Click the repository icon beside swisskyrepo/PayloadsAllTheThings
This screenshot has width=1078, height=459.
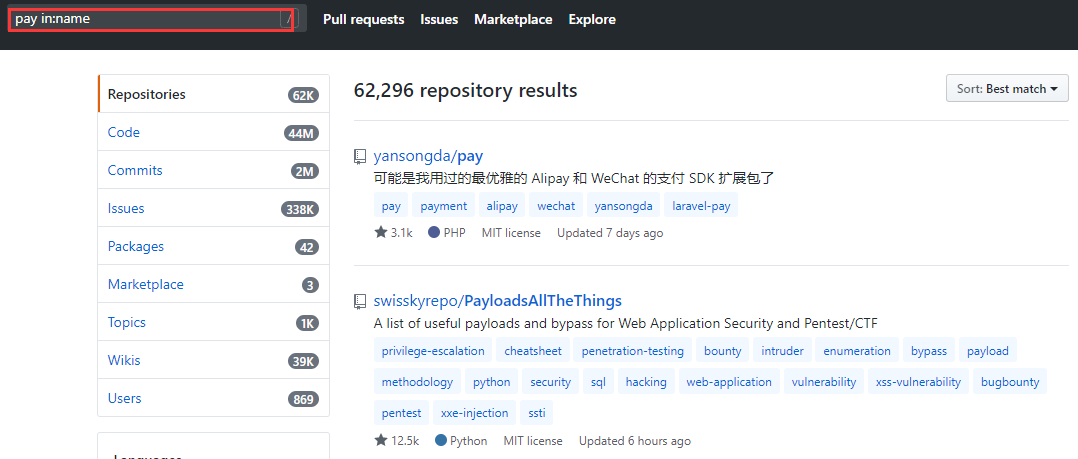coord(360,301)
